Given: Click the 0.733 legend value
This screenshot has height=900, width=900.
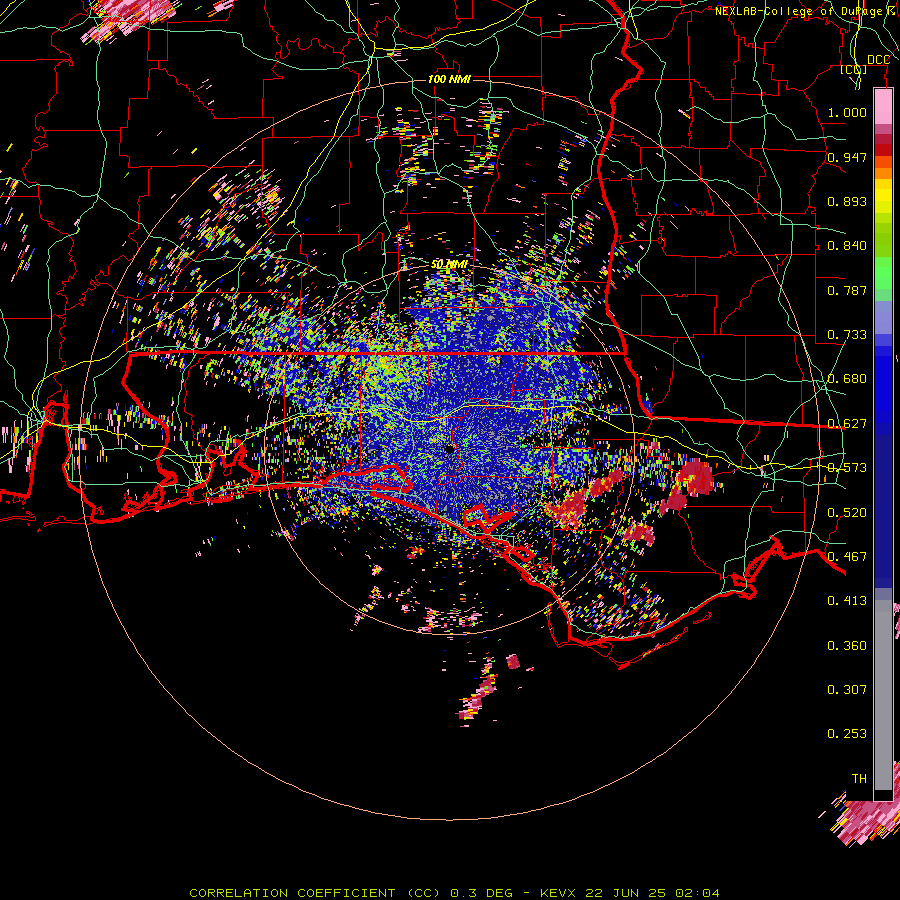Looking at the screenshot, I should pos(847,334).
